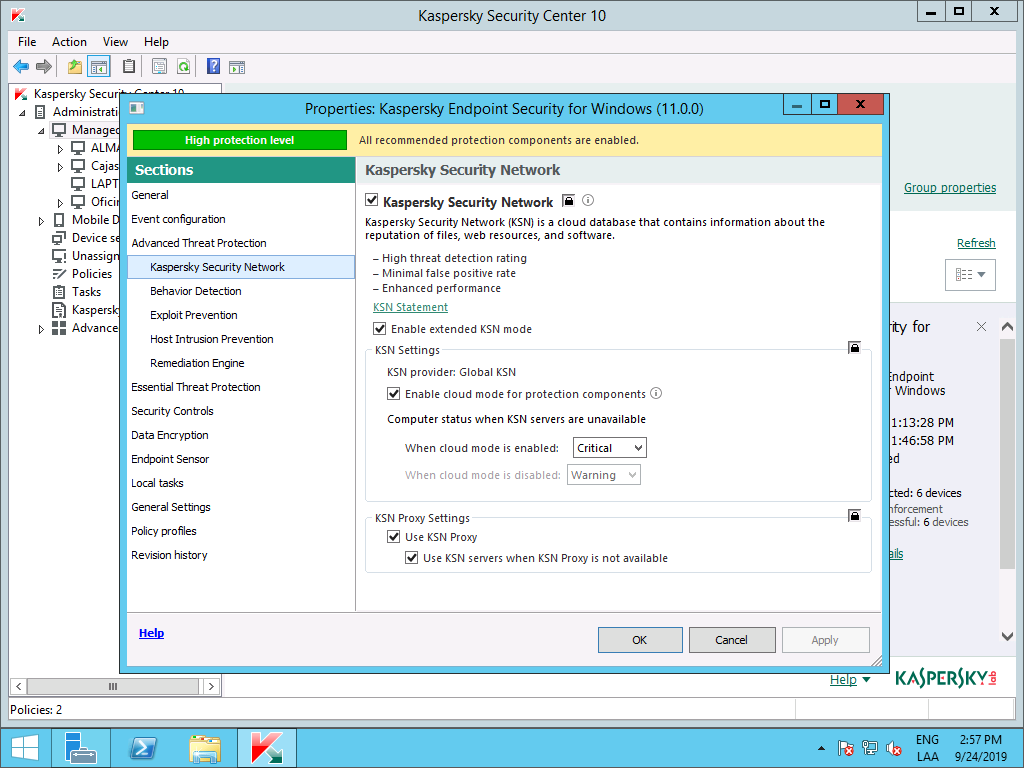Launch PowerShell from taskbar

coord(143,748)
